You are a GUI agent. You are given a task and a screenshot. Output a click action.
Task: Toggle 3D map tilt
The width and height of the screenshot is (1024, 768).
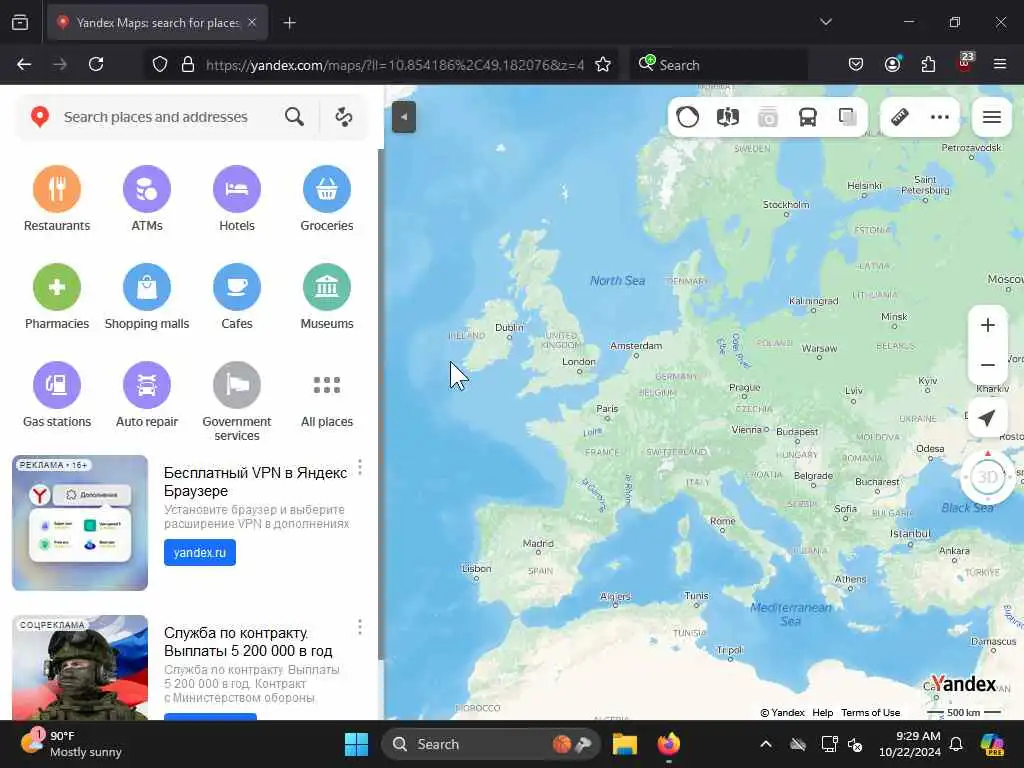[987, 477]
